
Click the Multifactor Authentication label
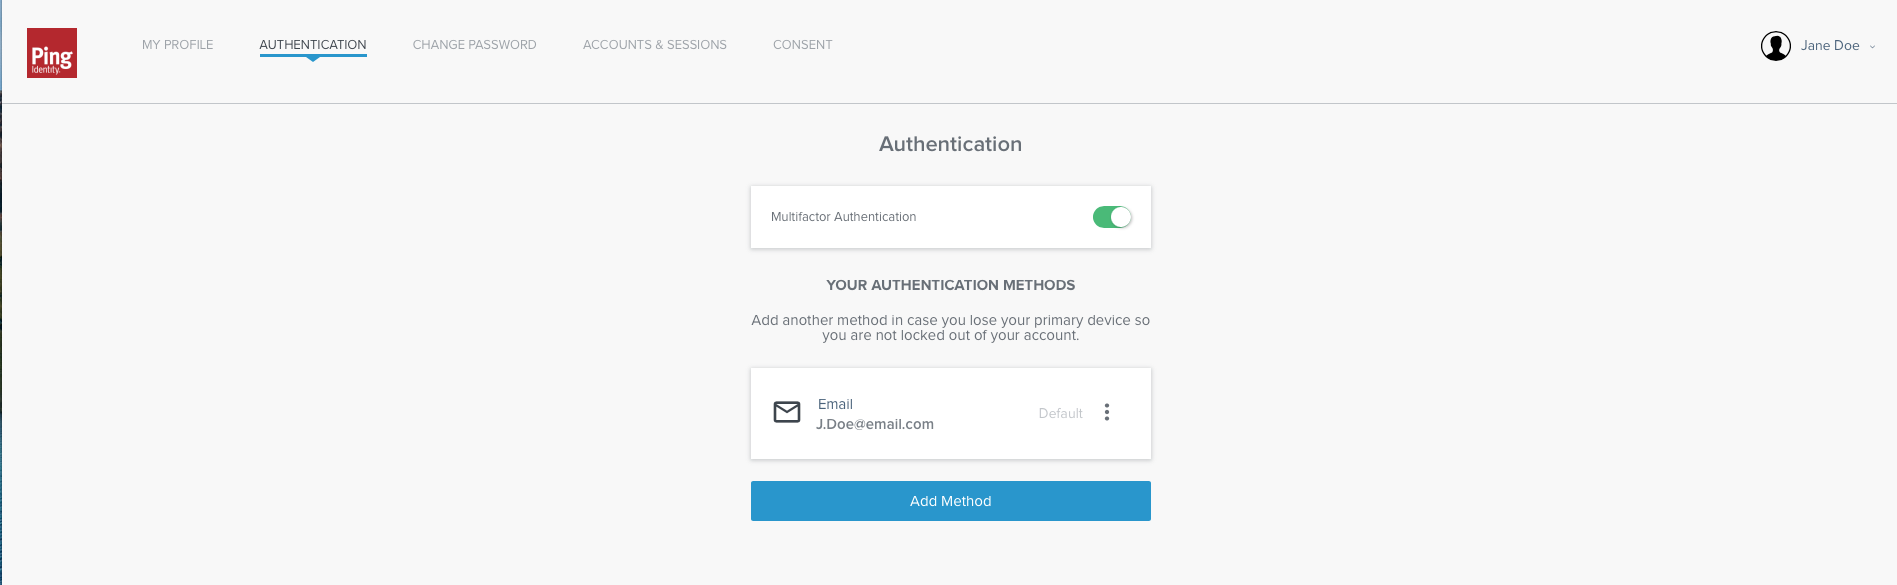(843, 217)
